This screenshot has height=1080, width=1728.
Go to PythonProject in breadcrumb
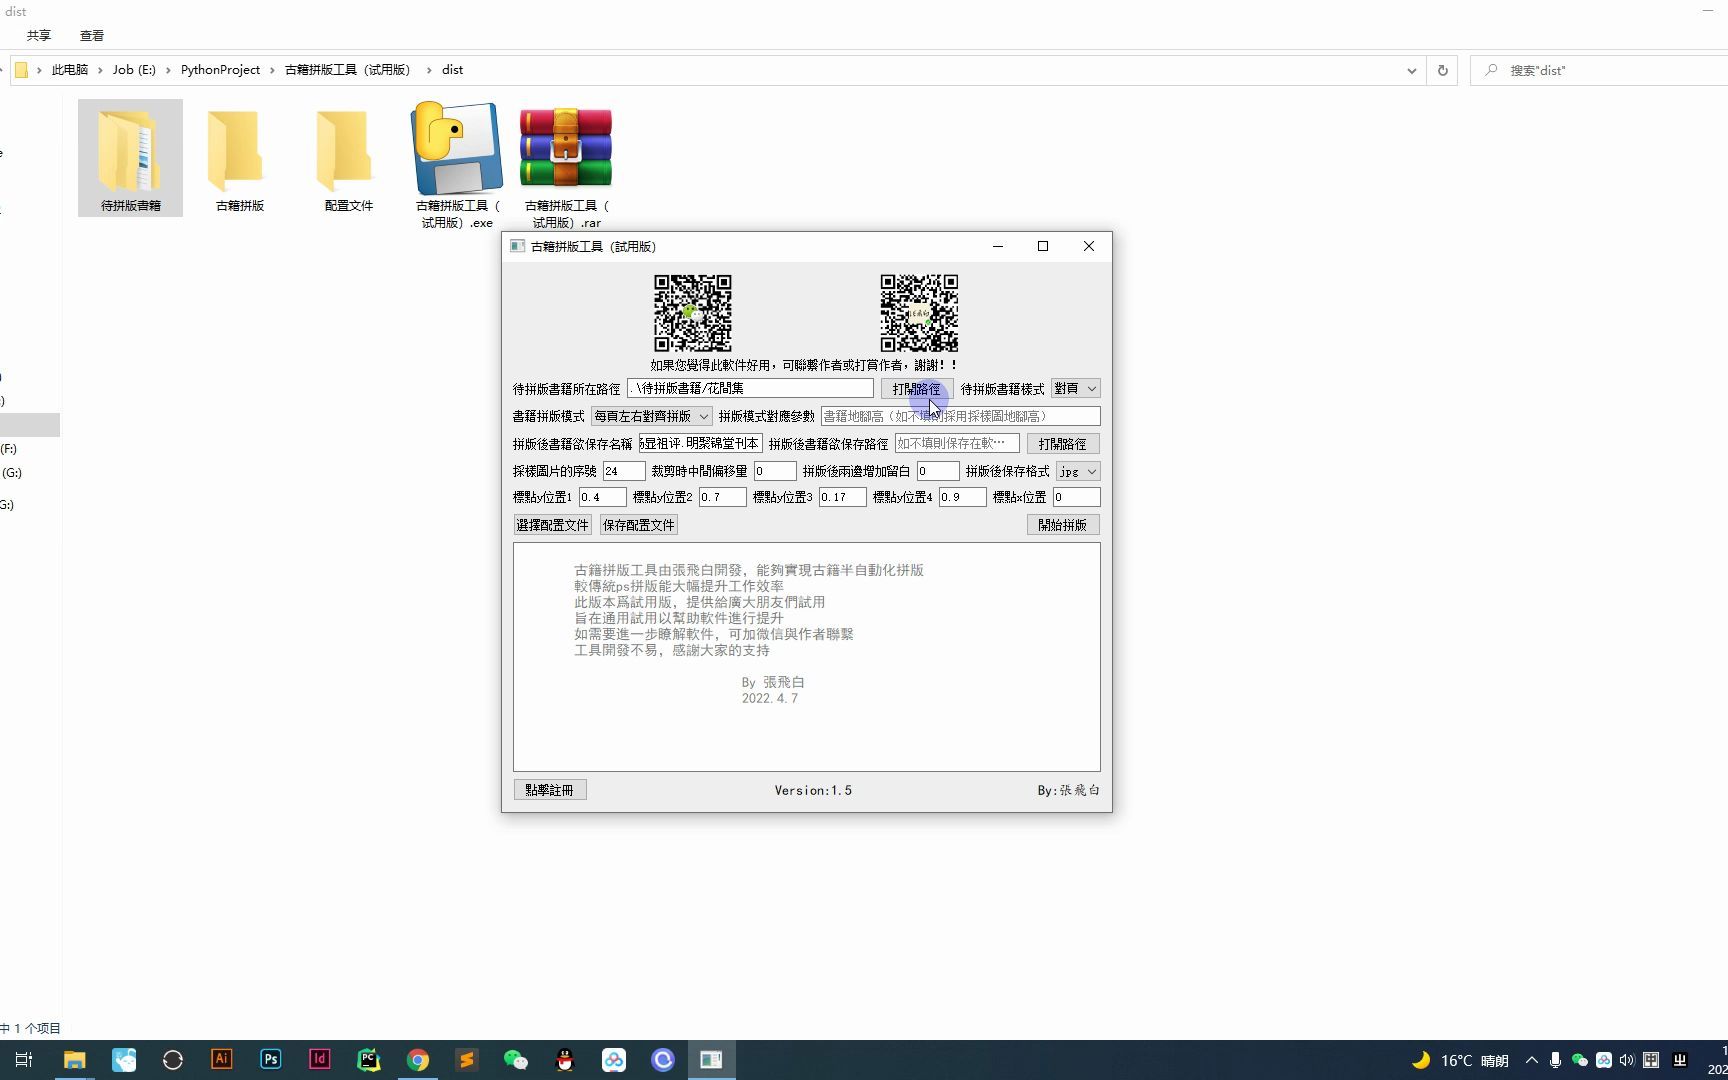coord(220,70)
